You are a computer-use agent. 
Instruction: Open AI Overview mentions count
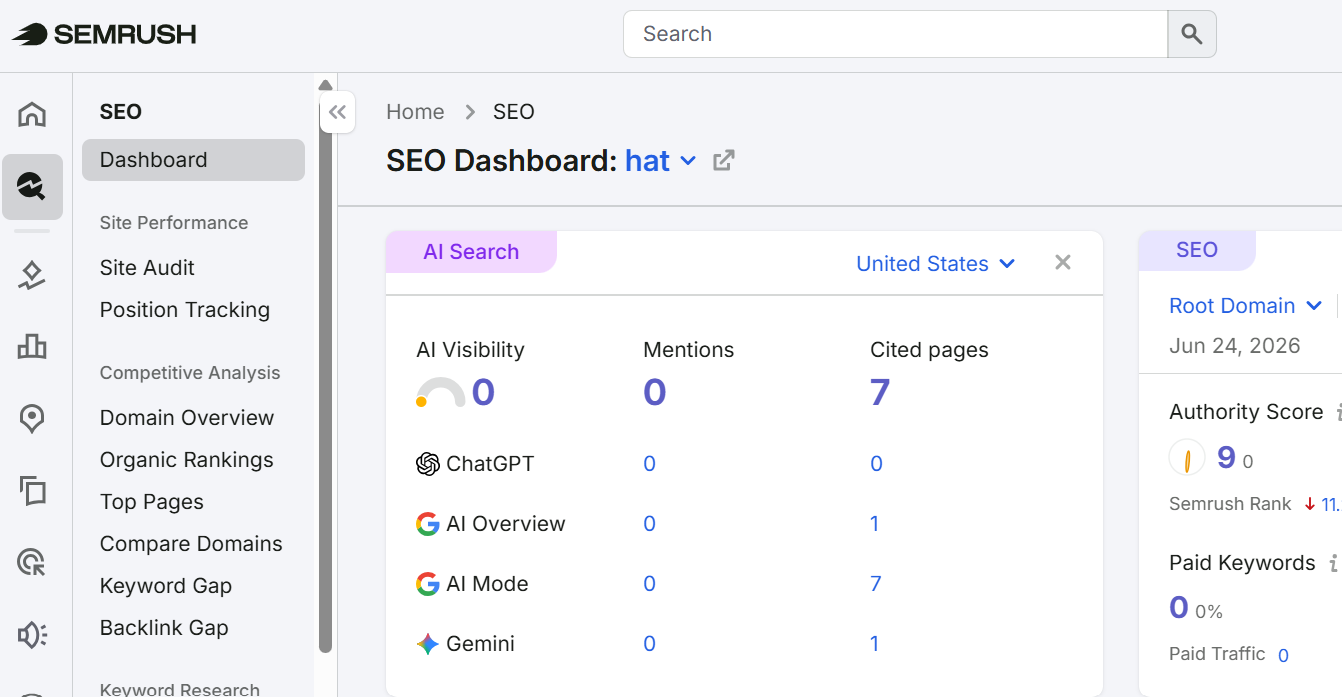(x=649, y=524)
